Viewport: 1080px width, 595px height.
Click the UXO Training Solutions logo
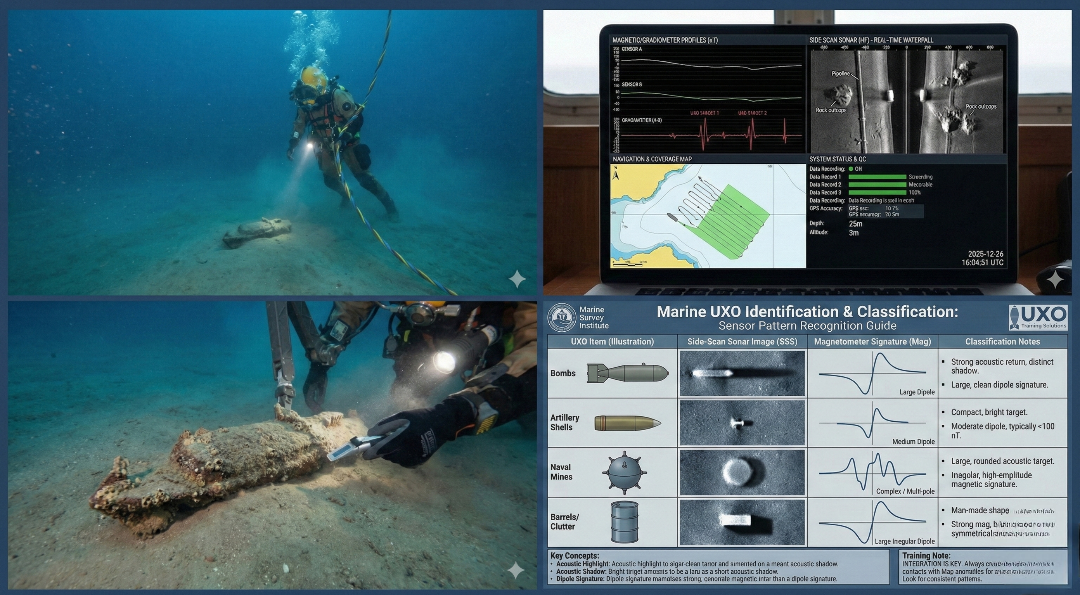[x=1038, y=317]
